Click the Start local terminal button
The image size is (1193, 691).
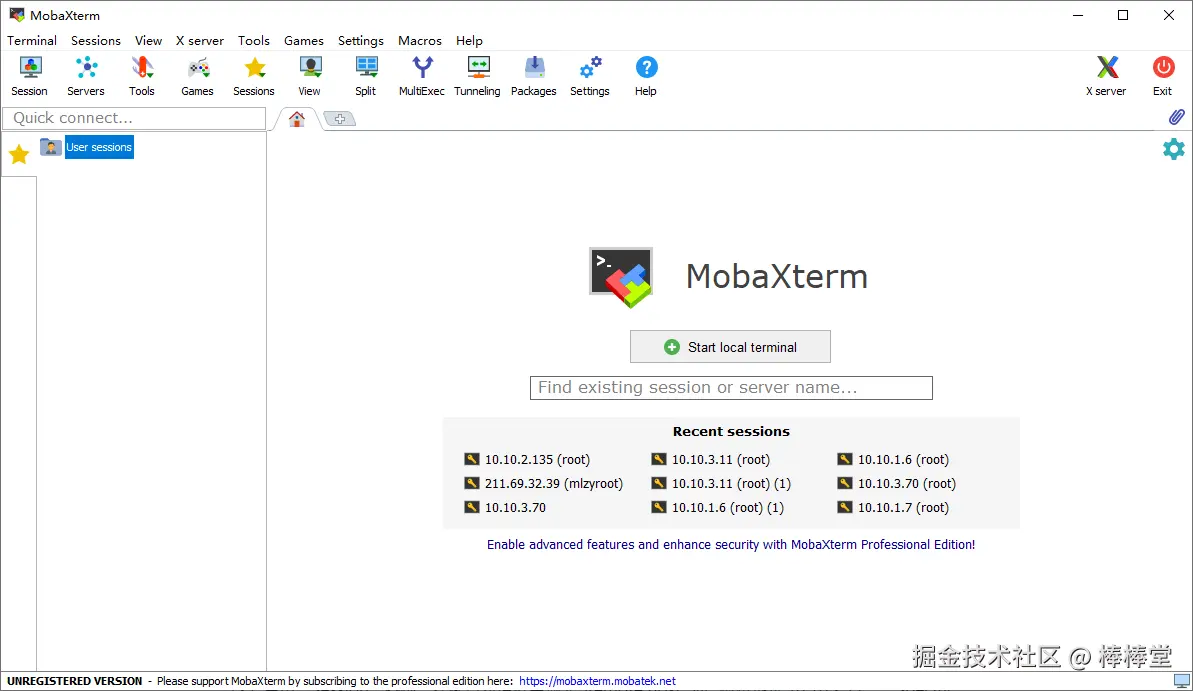(730, 347)
